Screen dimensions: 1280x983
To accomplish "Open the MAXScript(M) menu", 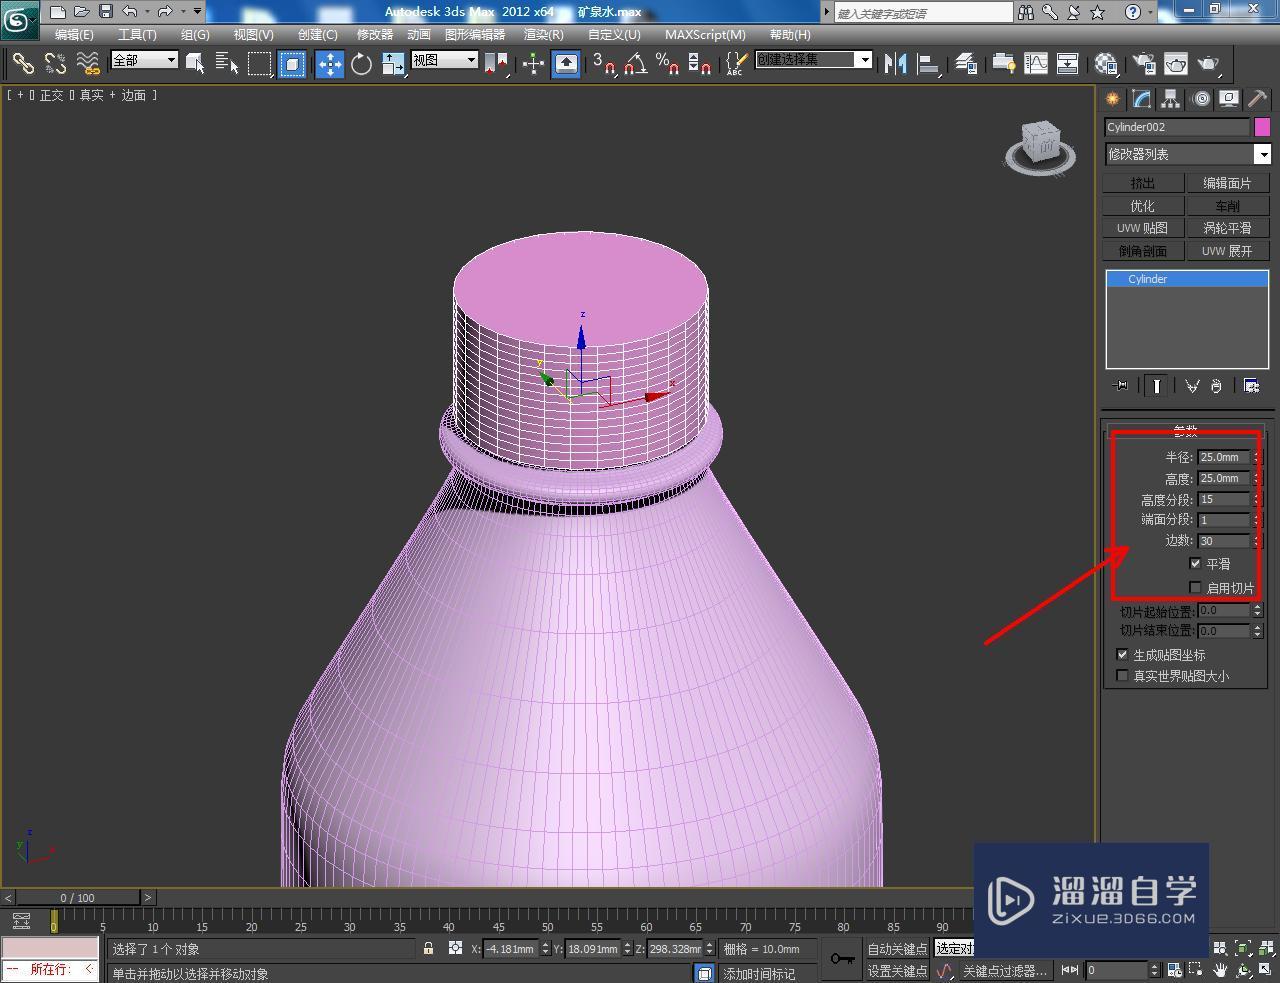I will click(705, 34).
